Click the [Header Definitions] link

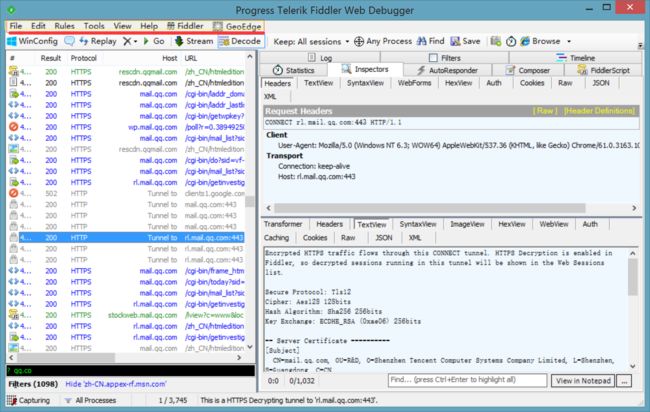[599, 111]
